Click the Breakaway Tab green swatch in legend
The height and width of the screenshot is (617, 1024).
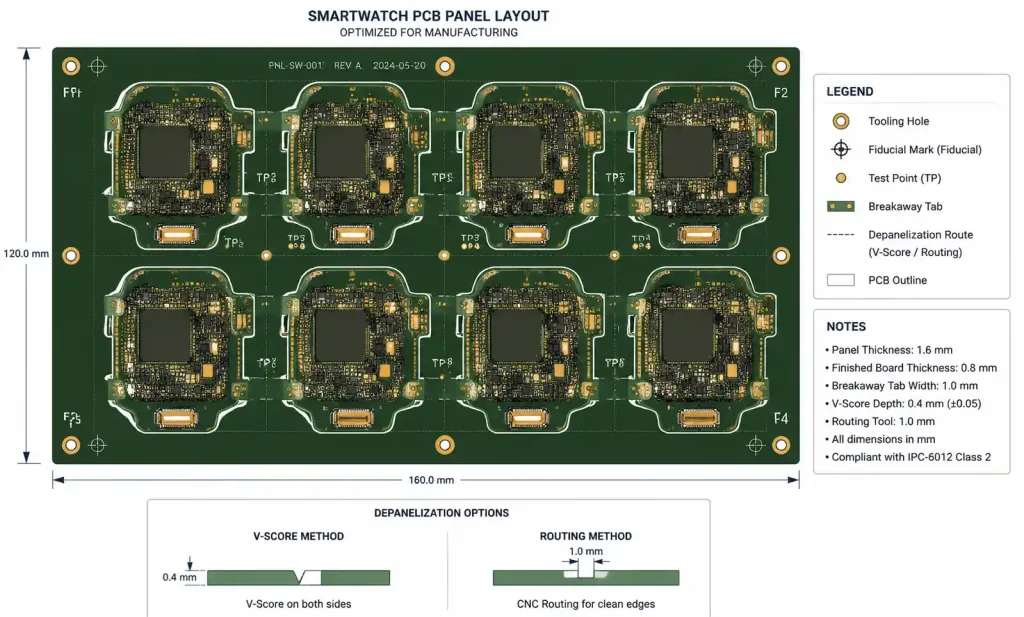[x=840, y=206]
